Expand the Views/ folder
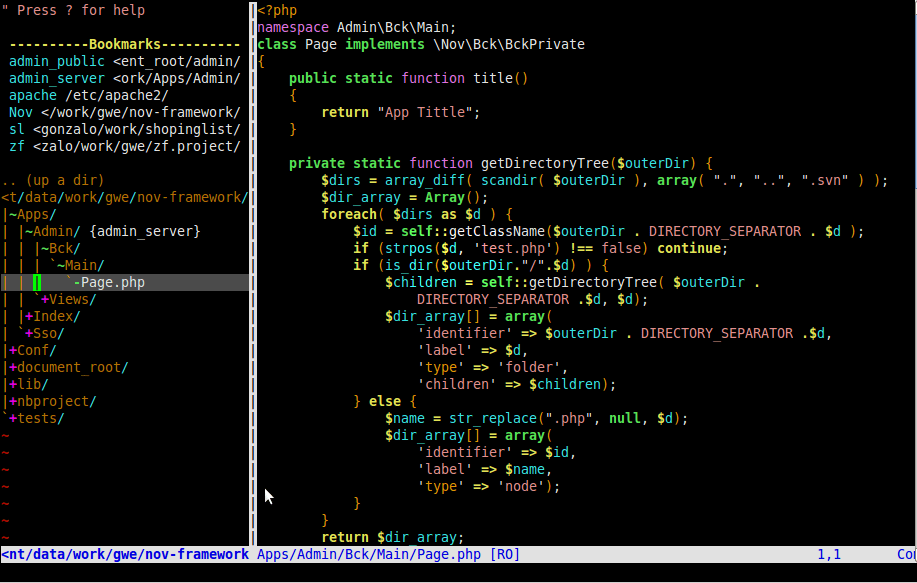 (68, 299)
